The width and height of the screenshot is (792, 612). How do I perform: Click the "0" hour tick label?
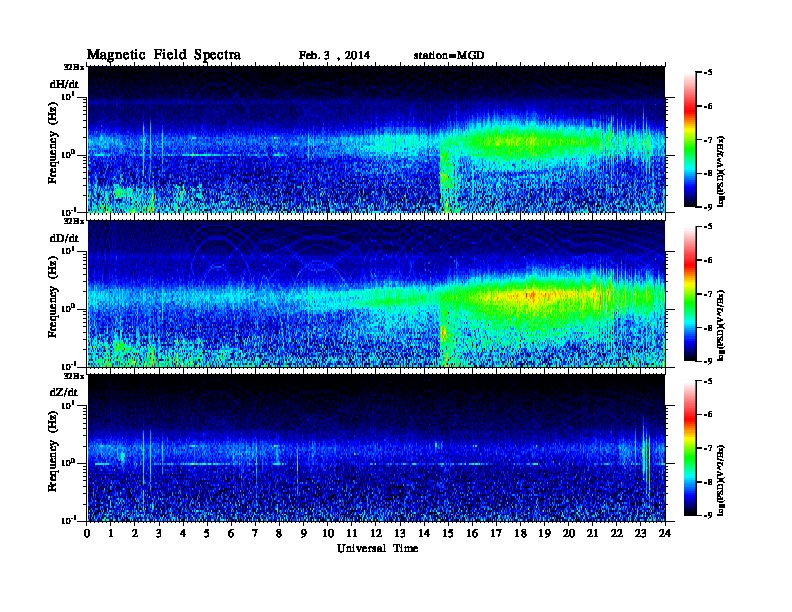coord(87,534)
